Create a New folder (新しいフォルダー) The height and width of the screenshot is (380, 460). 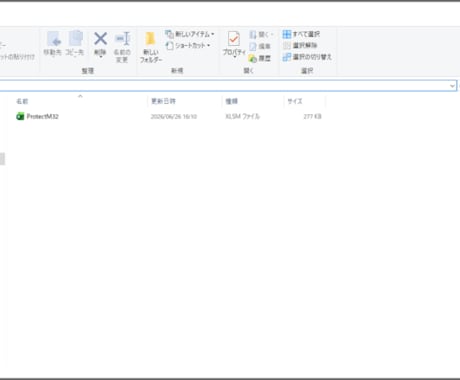coord(151,47)
